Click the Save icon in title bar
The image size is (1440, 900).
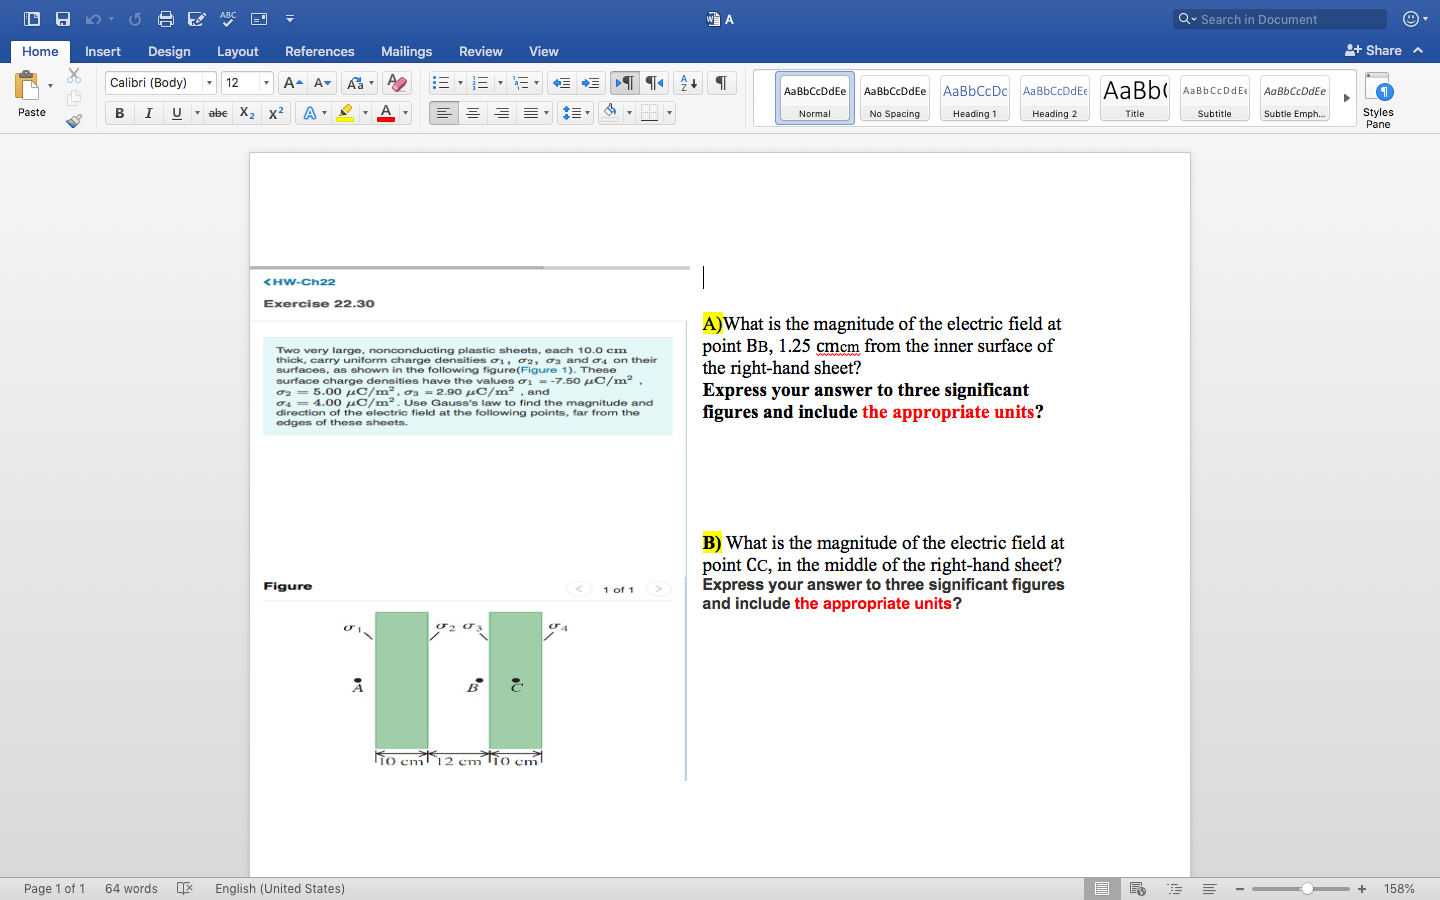pyautogui.click(x=63, y=19)
